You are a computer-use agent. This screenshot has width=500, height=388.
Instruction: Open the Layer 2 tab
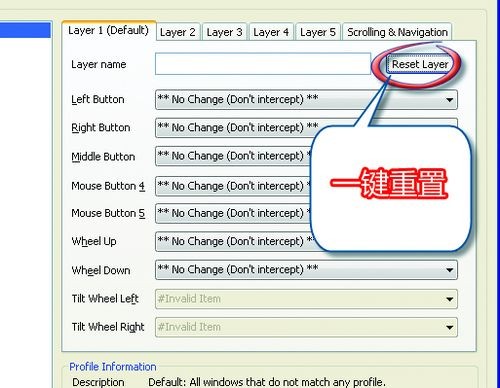[178, 32]
